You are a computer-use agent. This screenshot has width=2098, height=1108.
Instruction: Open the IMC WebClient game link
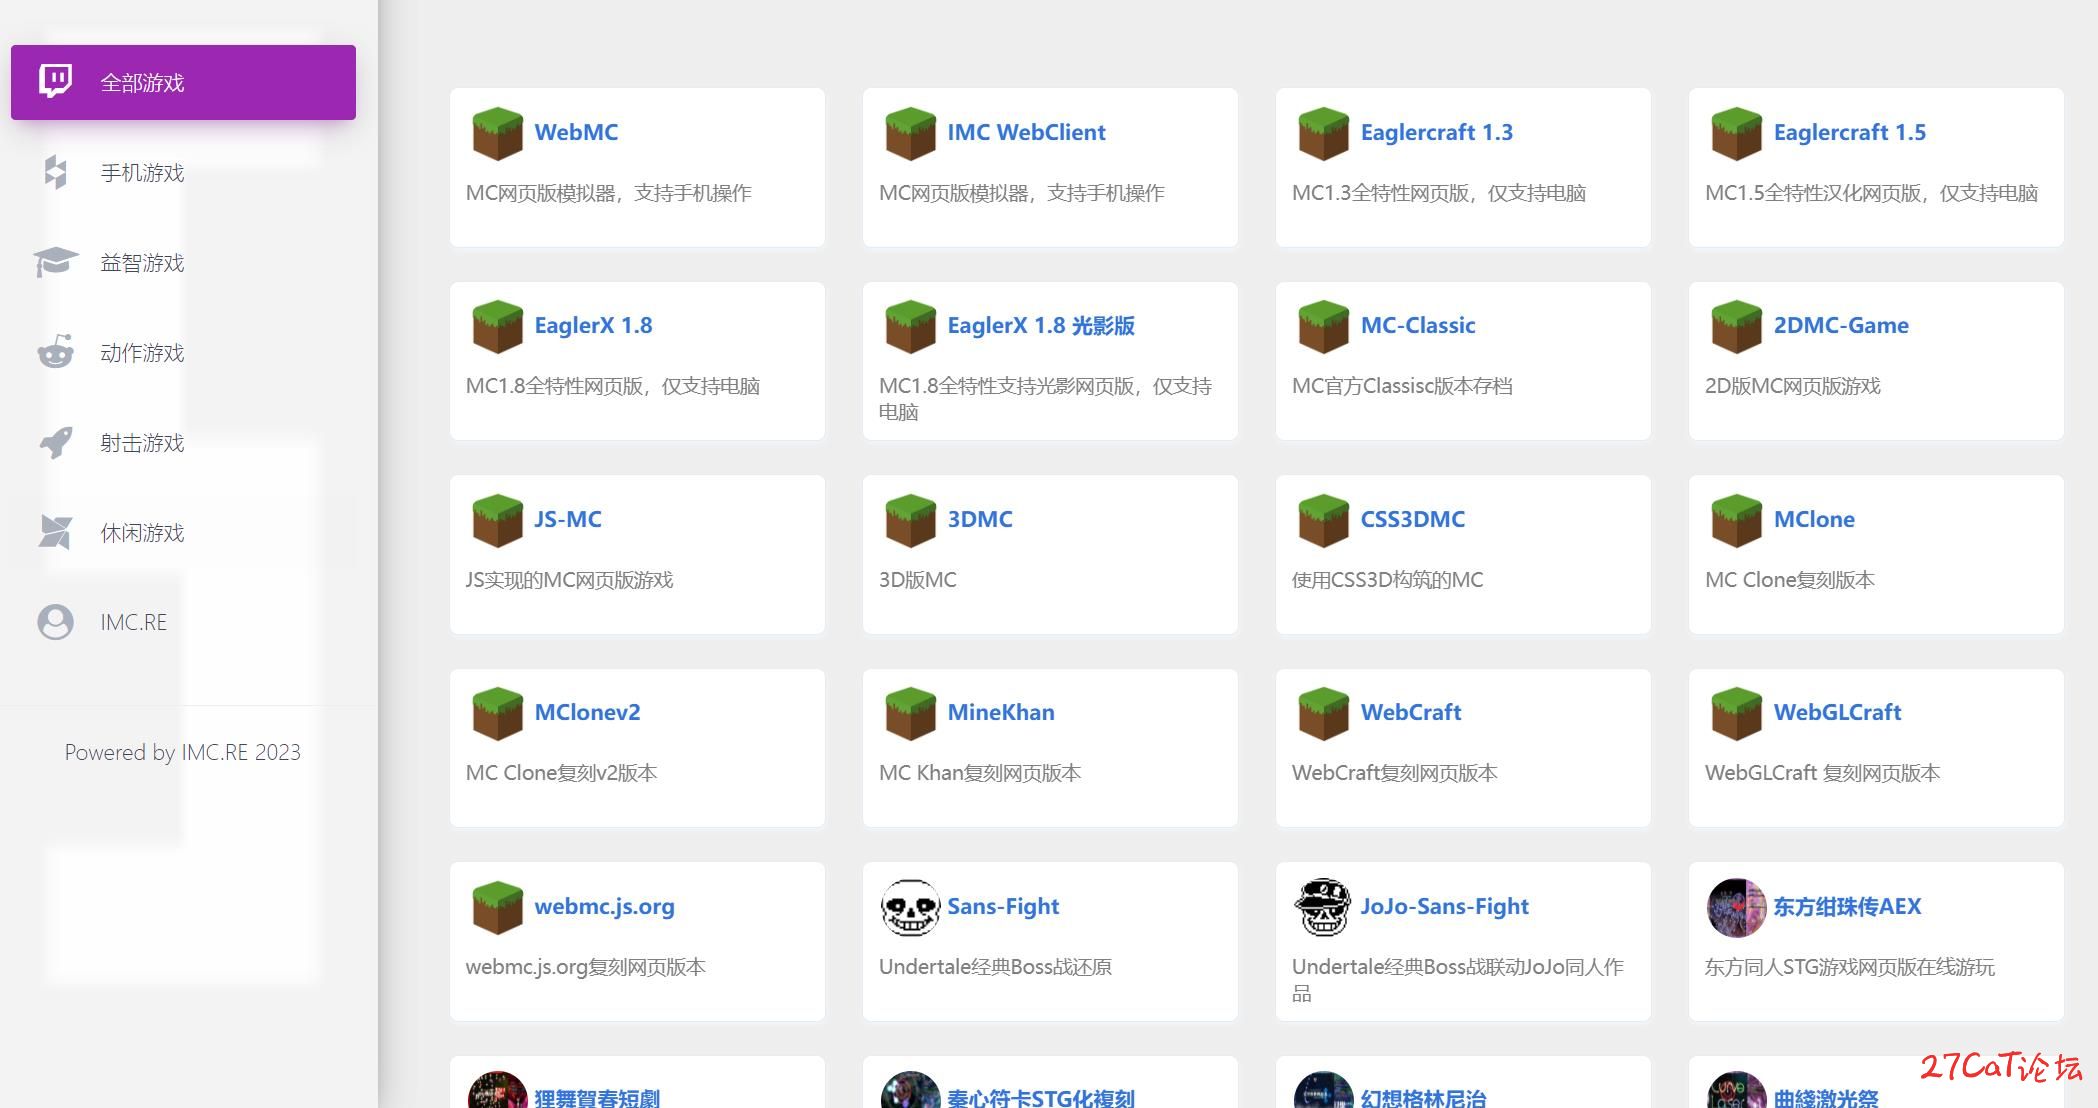tap(1026, 132)
